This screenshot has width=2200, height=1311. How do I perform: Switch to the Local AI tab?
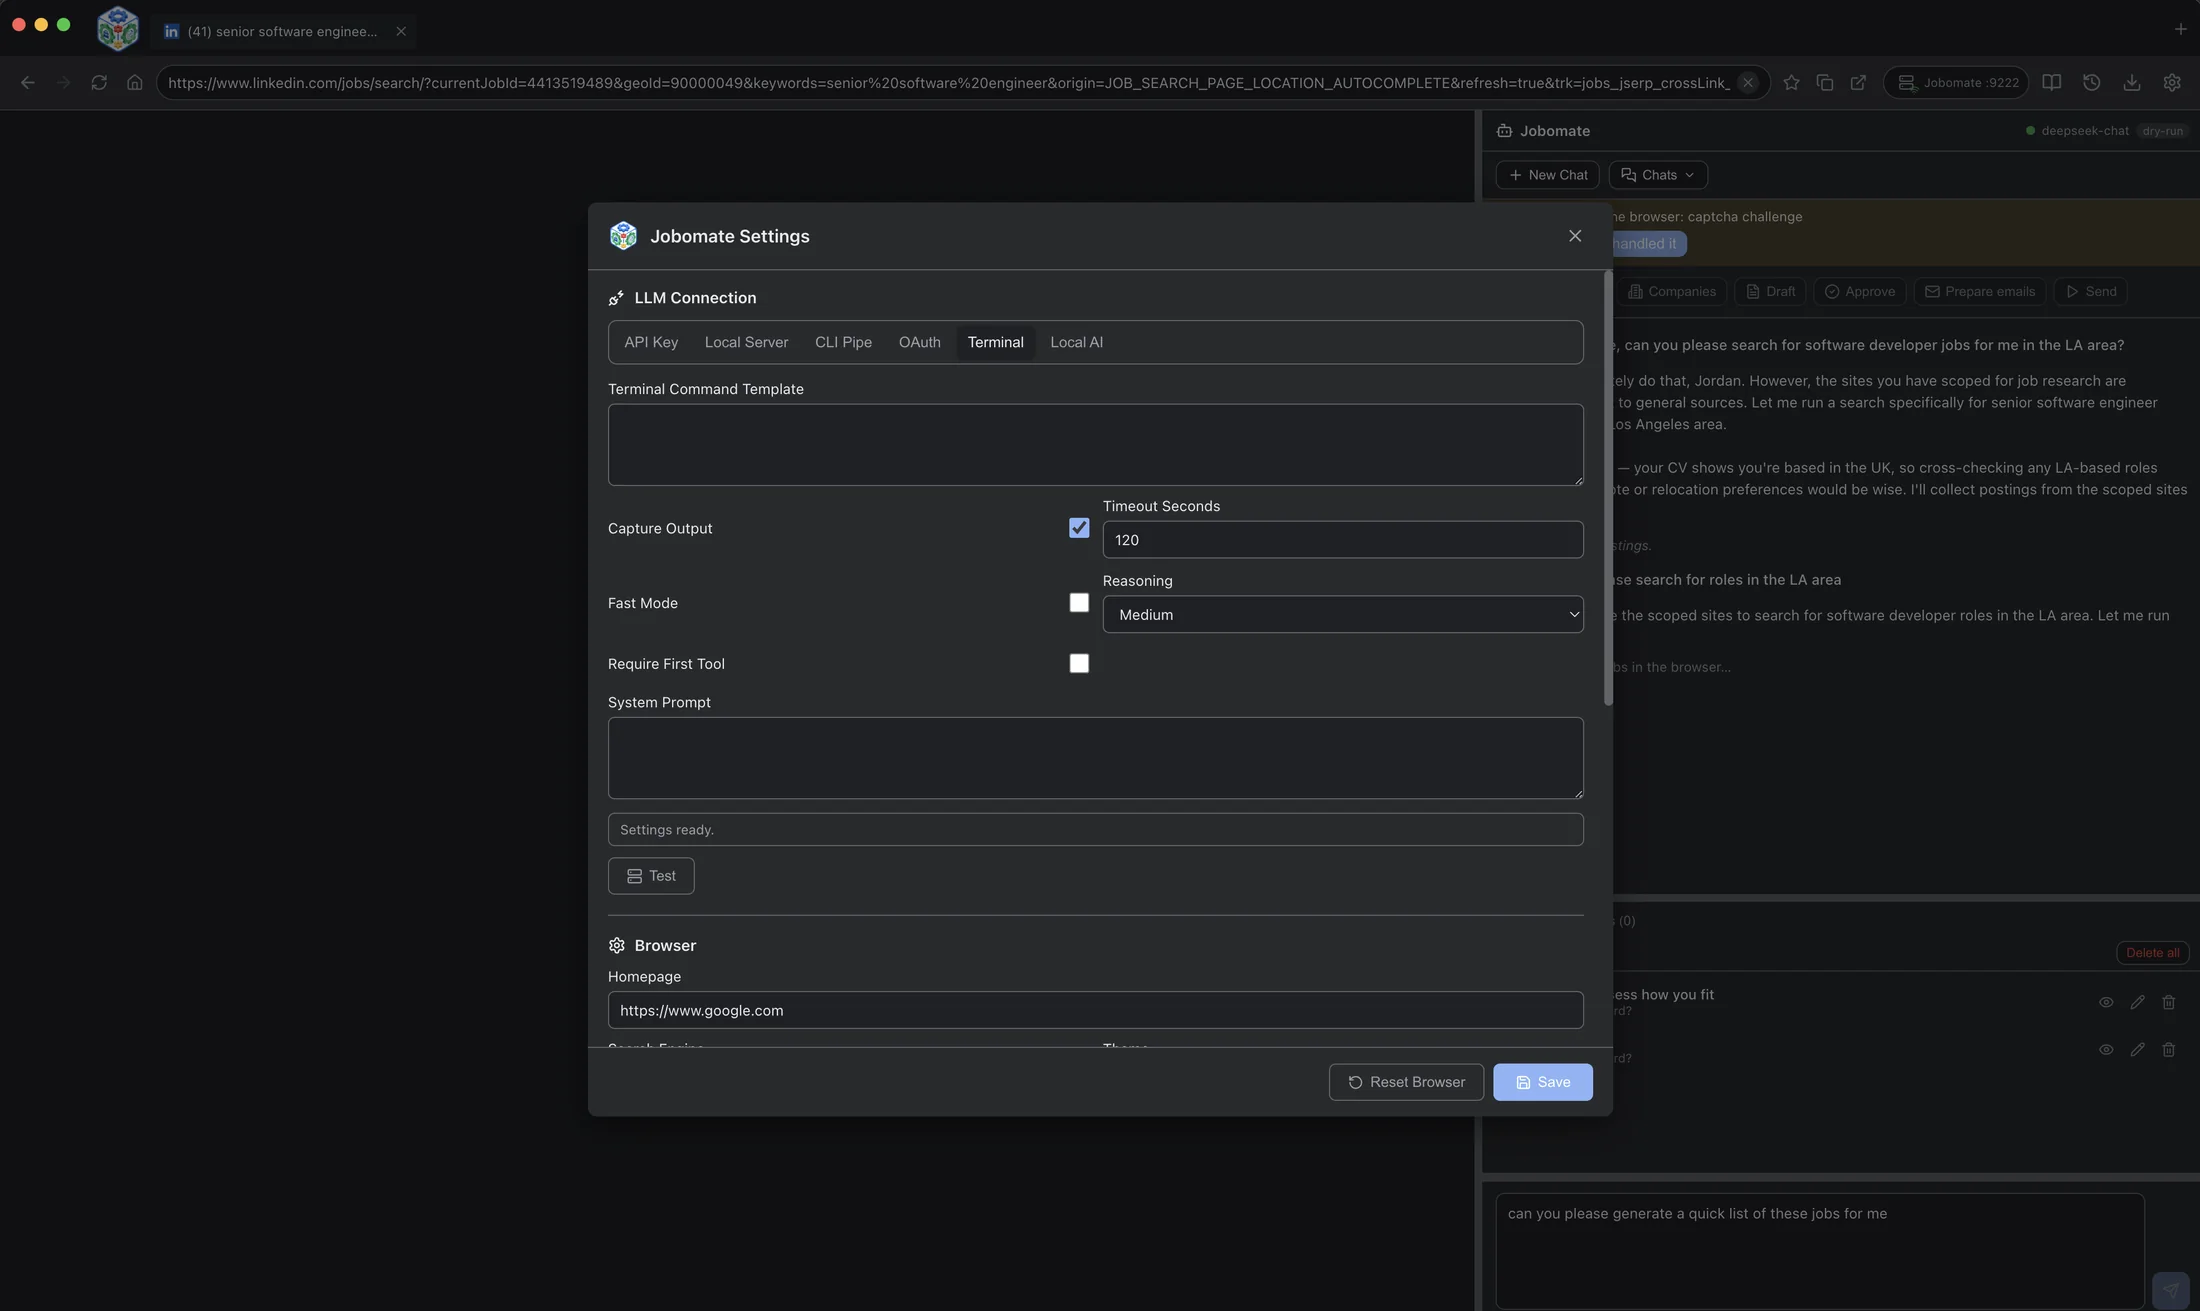point(1076,342)
